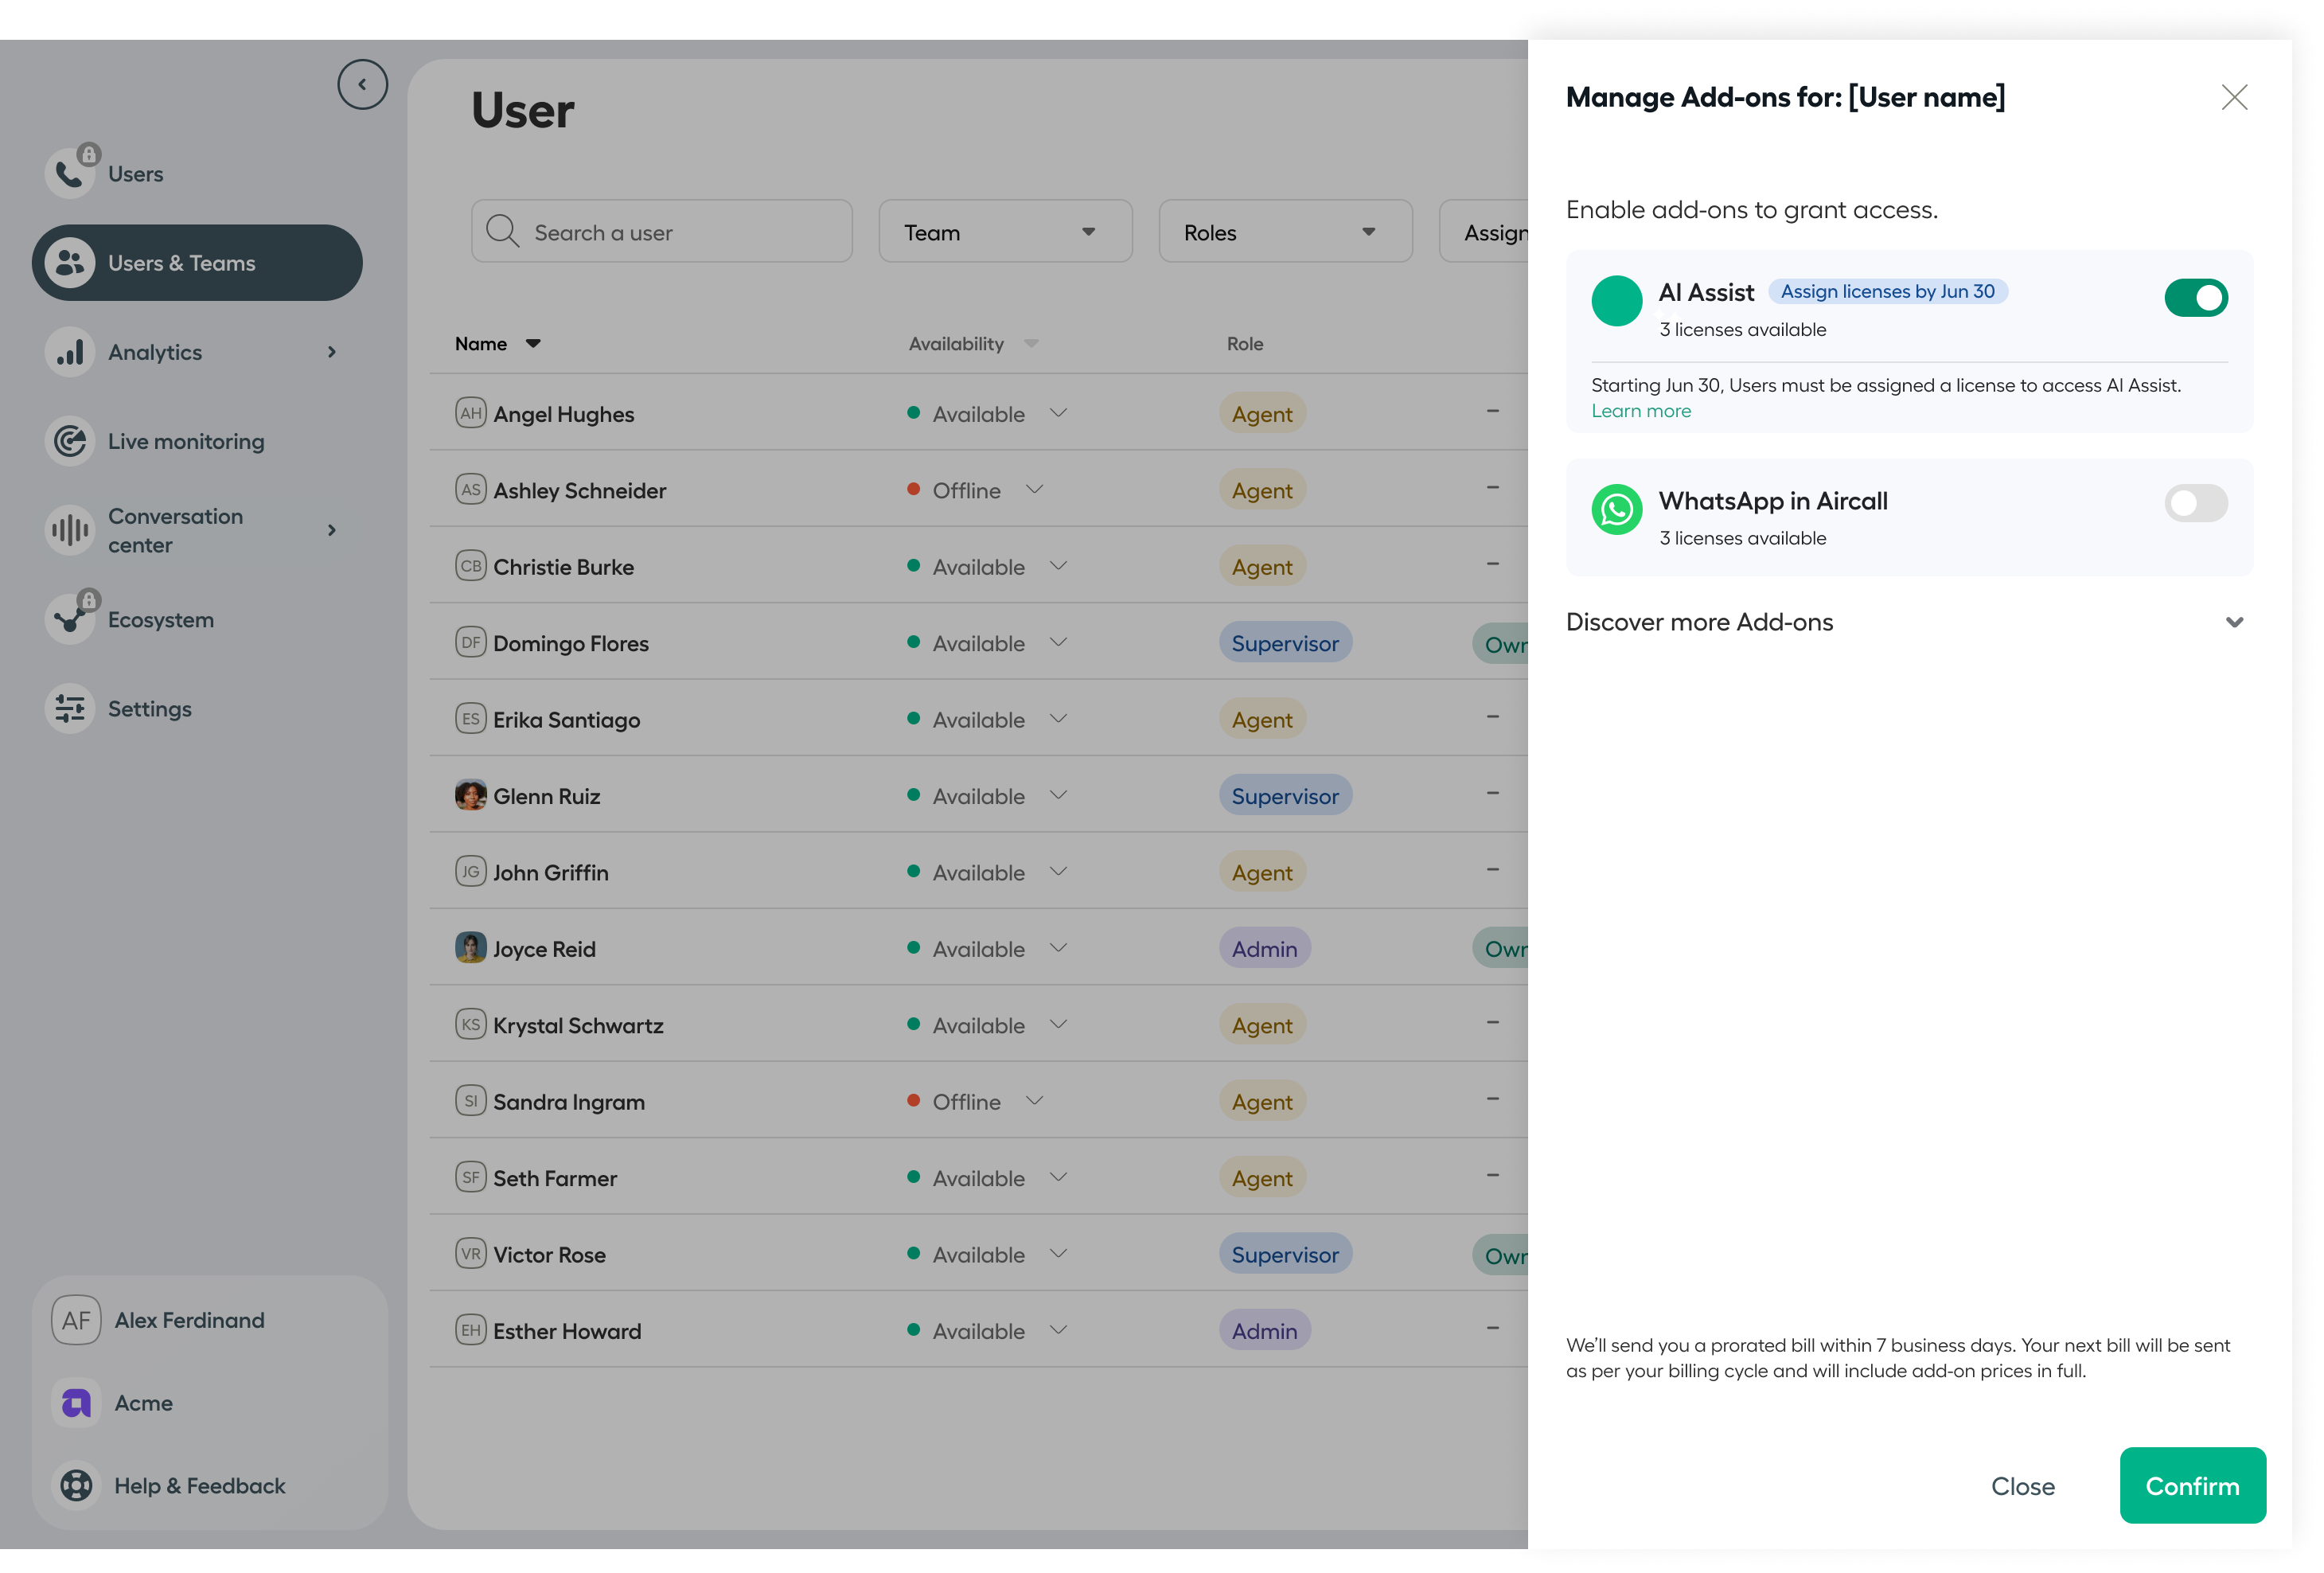Click the CB avatar for Christie Burke
2324x1573 pixels.
pyautogui.click(x=470, y=566)
